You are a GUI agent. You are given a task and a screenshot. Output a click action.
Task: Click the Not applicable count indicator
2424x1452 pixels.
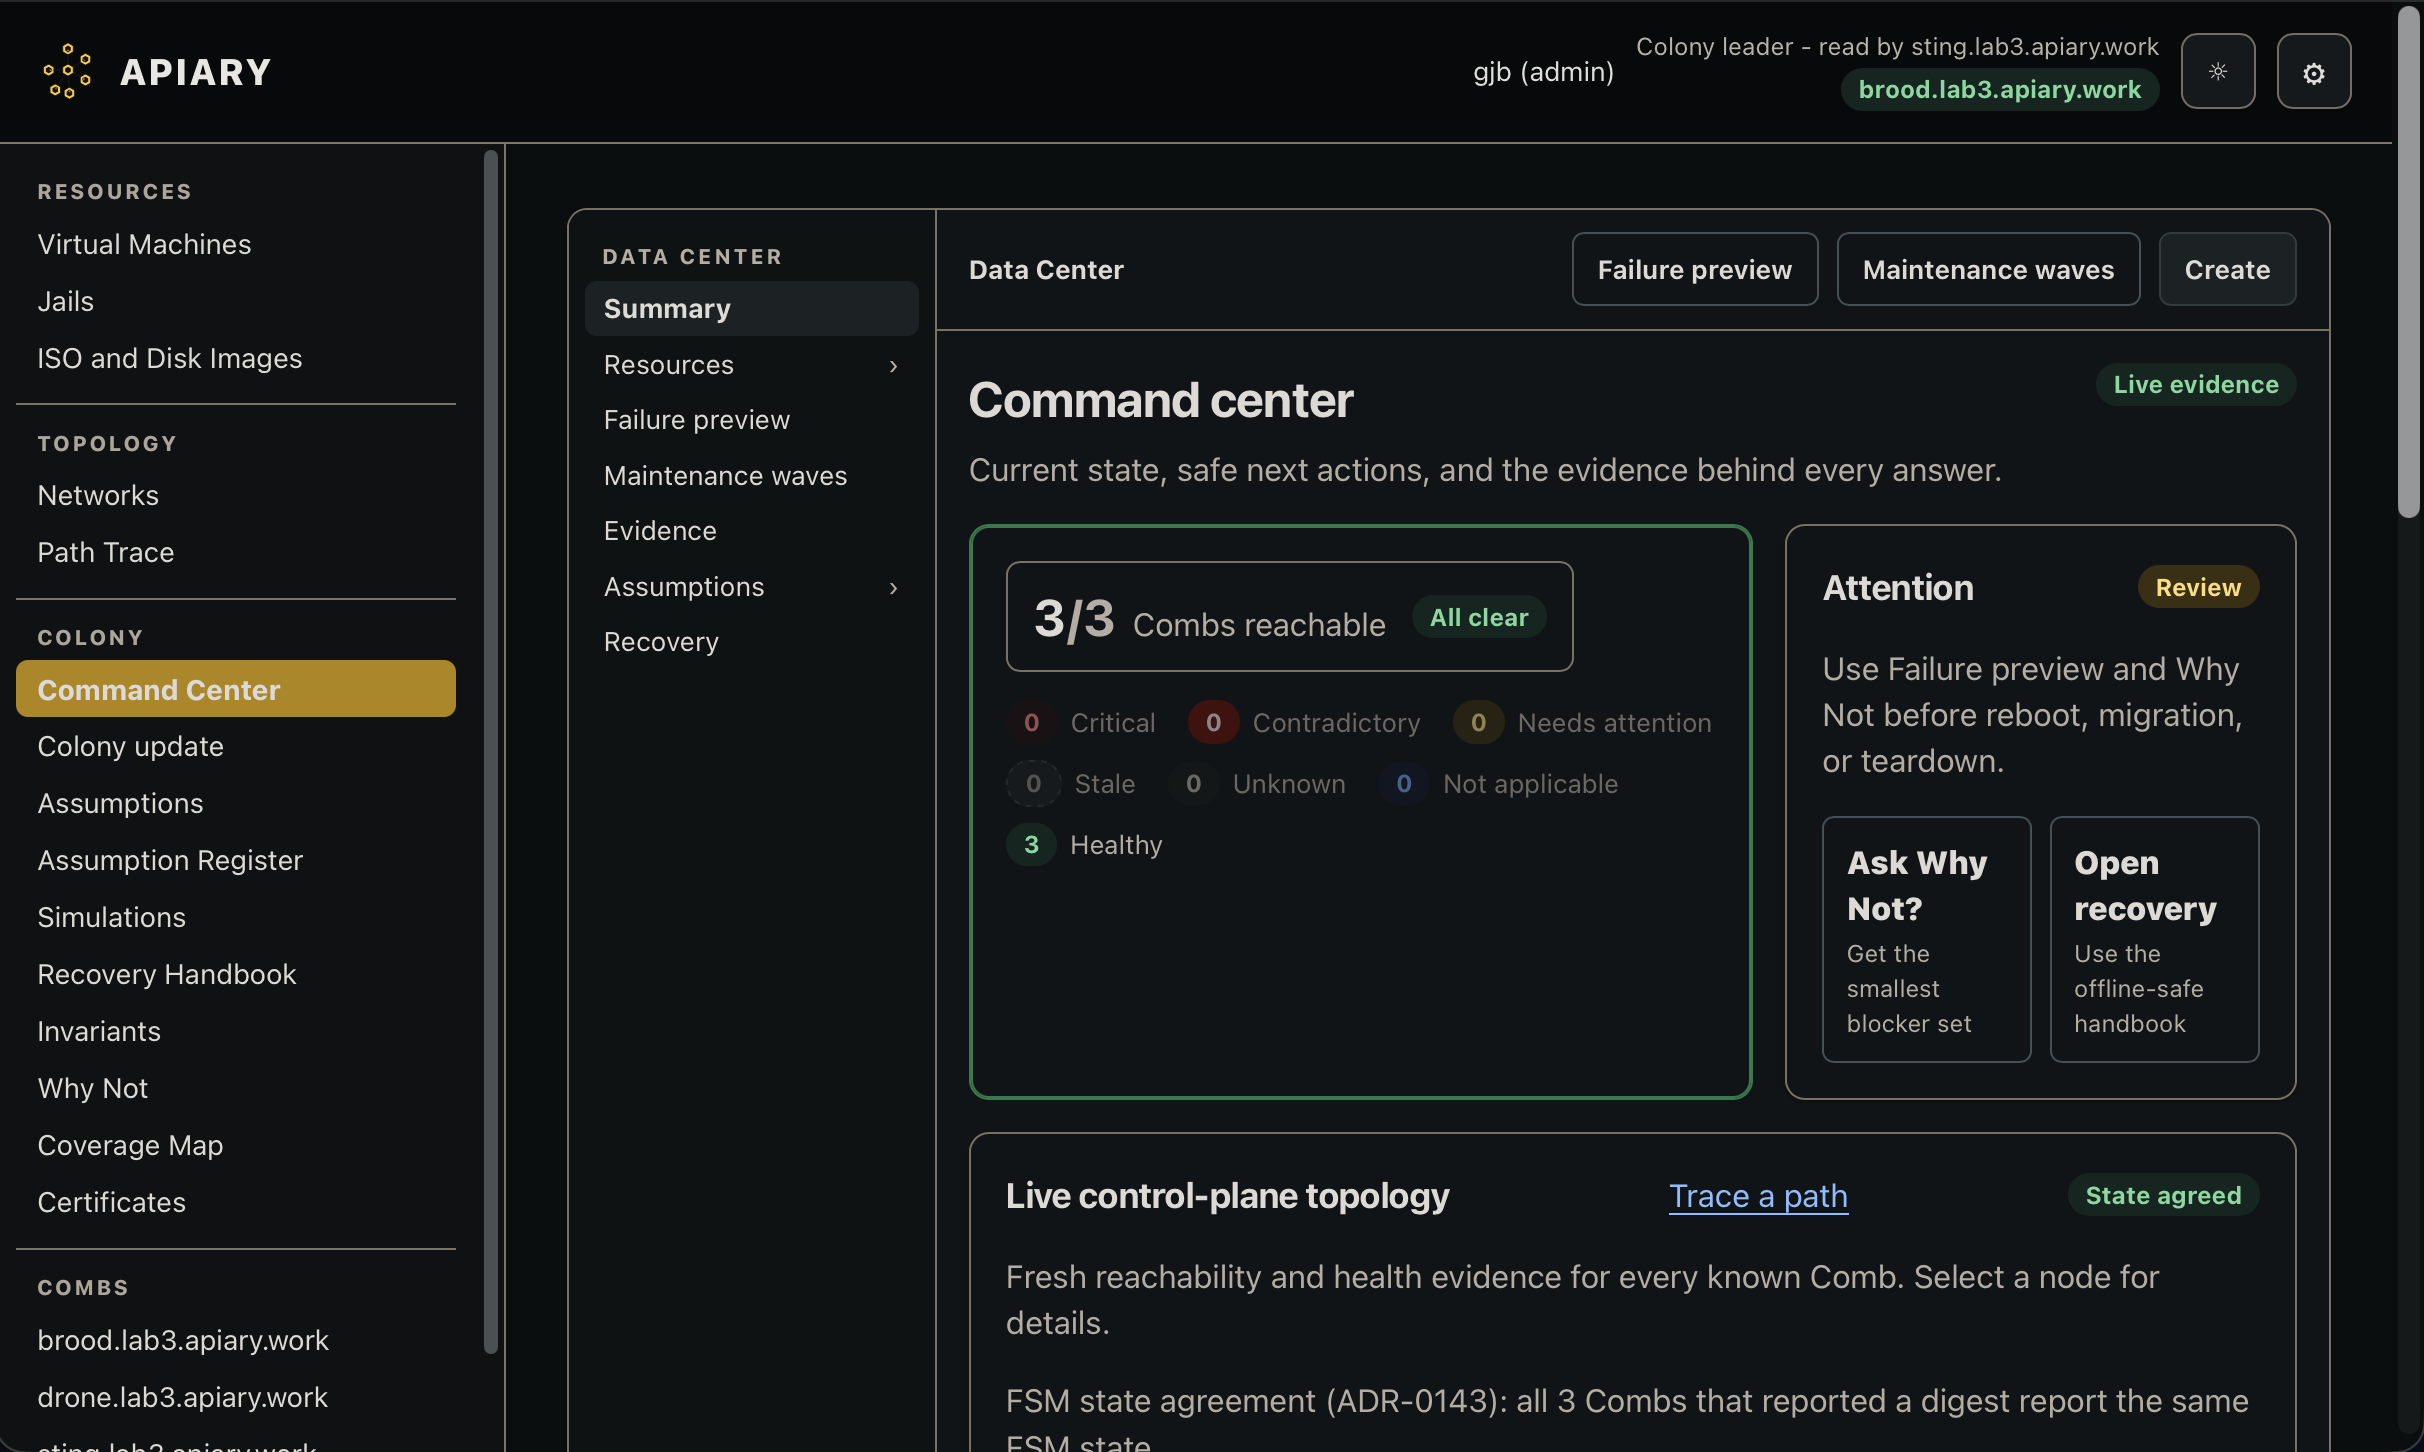[1498, 784]
